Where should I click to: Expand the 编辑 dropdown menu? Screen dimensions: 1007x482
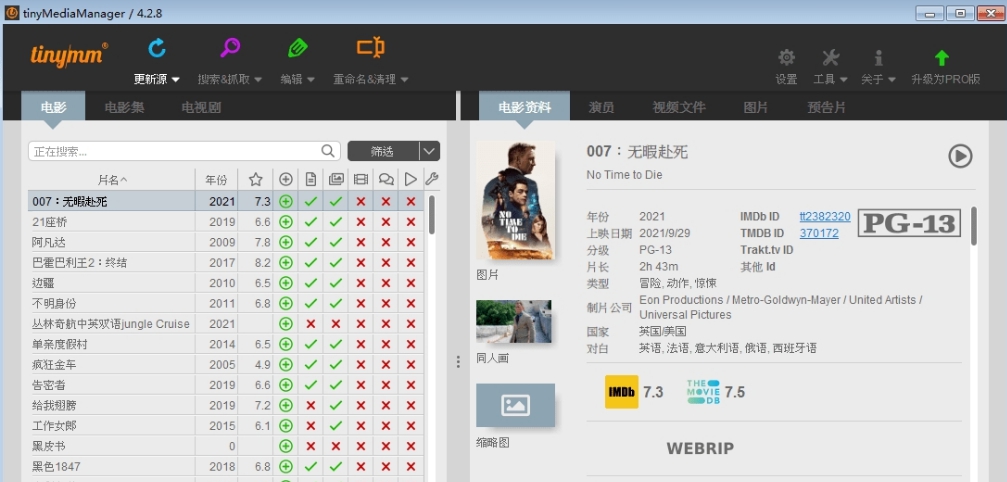310,80
